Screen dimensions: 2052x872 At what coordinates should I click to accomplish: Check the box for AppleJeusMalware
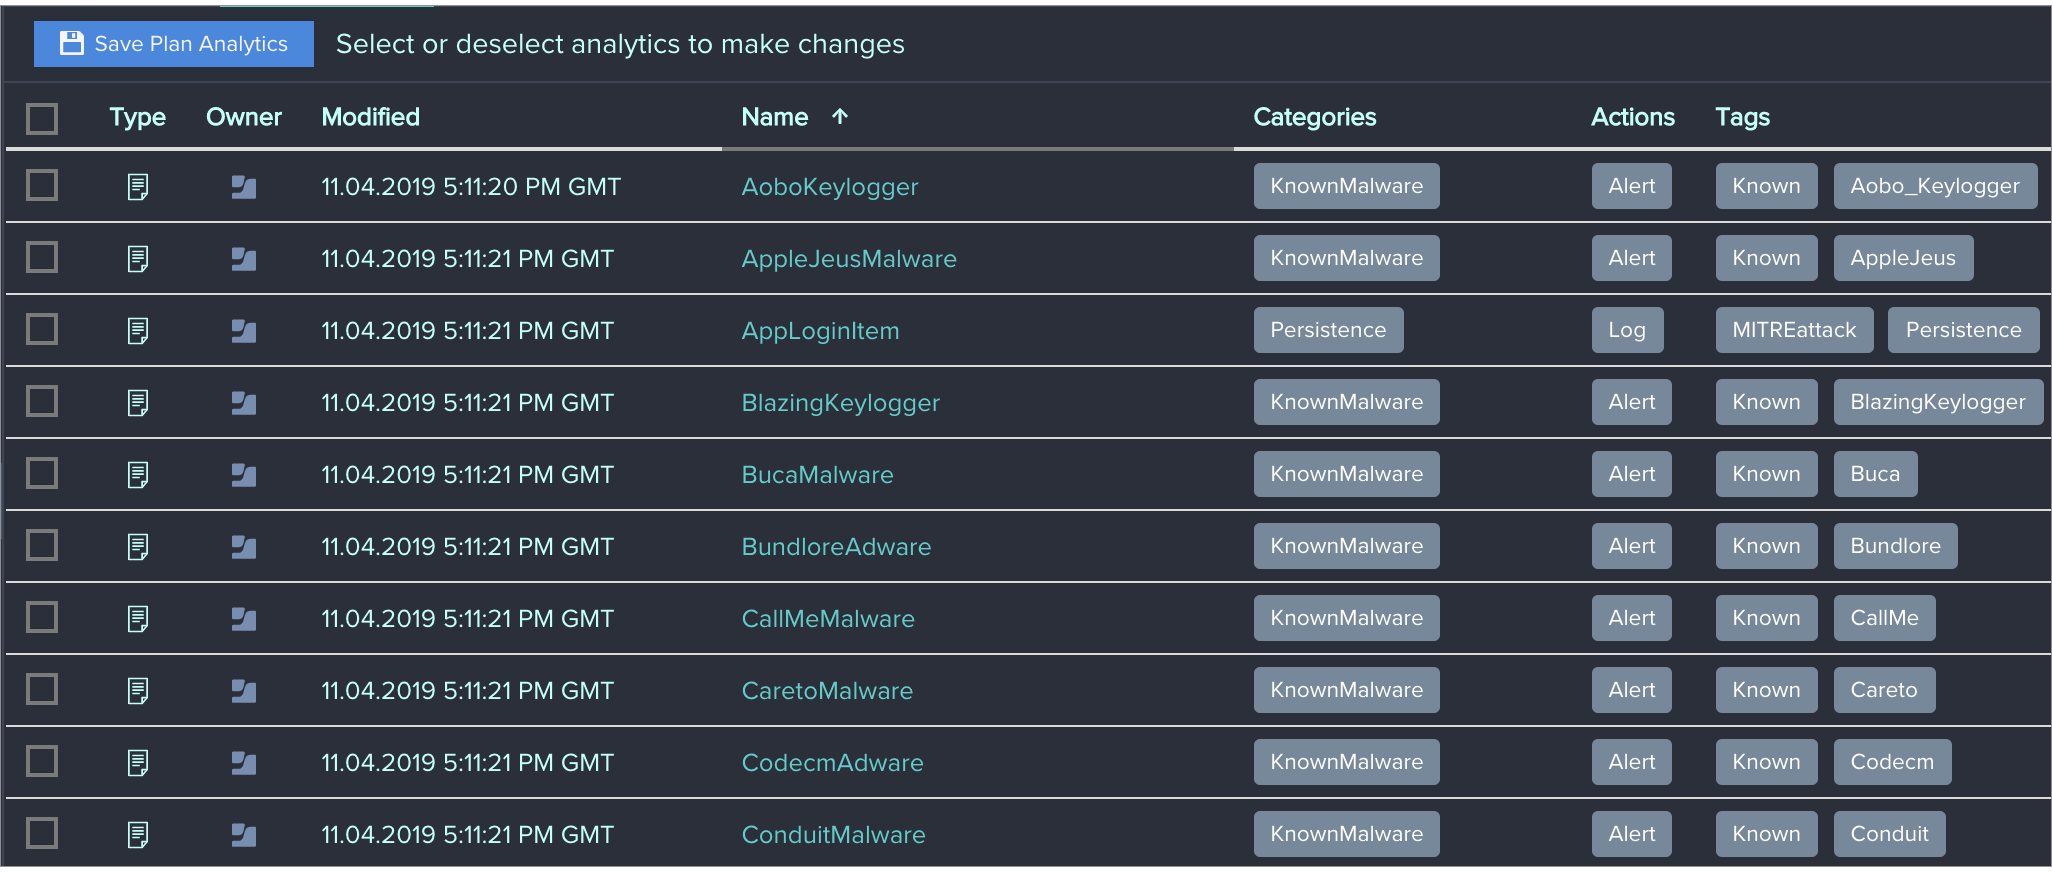click(x=42, y=257)
